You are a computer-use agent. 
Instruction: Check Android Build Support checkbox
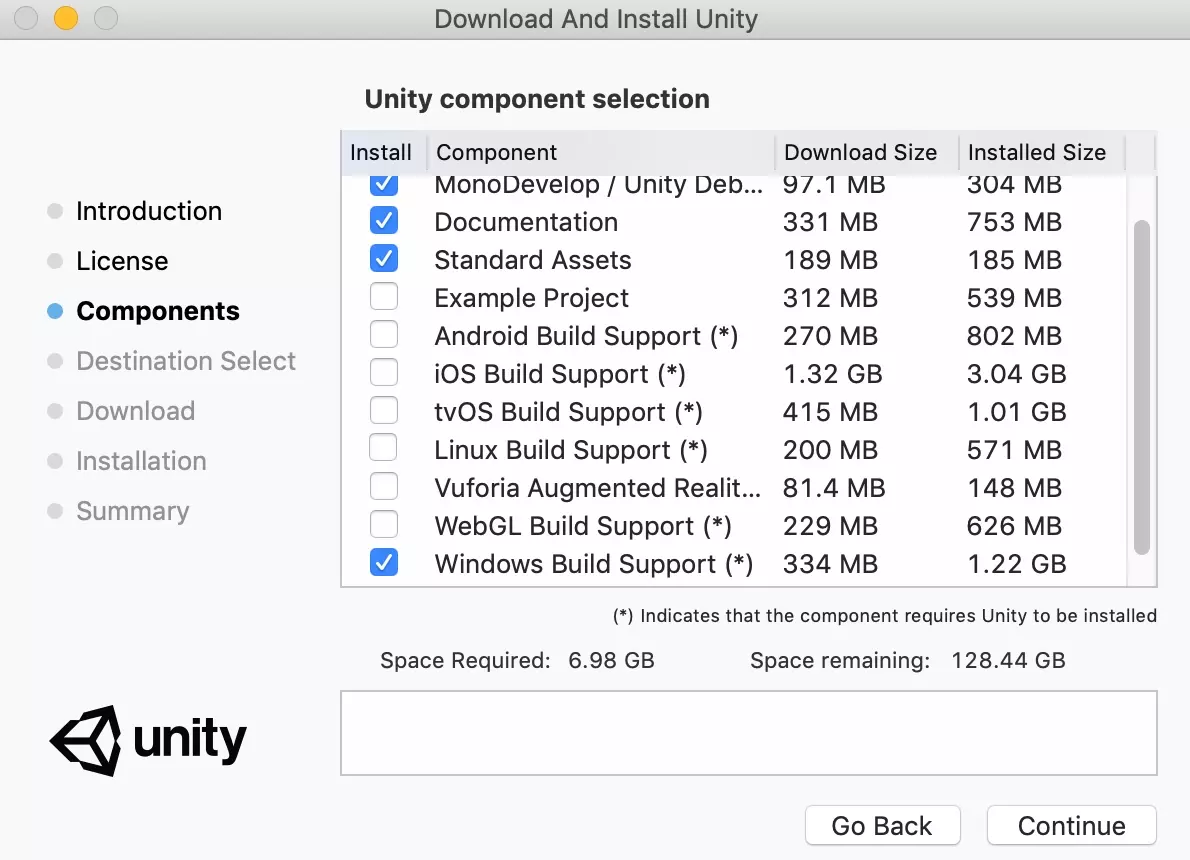384,335
